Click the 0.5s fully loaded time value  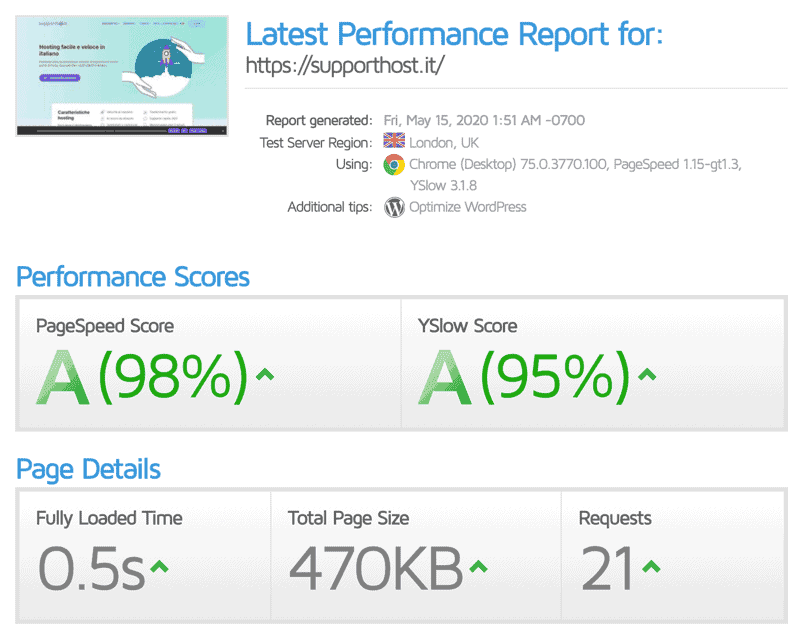tap(92, 569)
